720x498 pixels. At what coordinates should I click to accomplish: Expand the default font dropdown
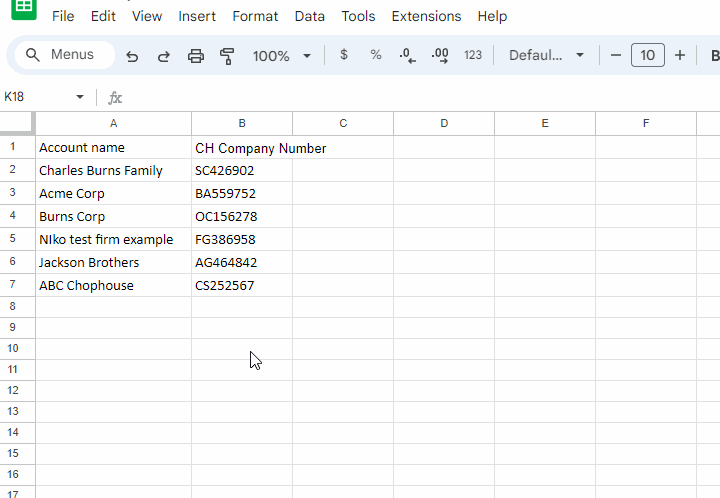[x=546, y=55]
